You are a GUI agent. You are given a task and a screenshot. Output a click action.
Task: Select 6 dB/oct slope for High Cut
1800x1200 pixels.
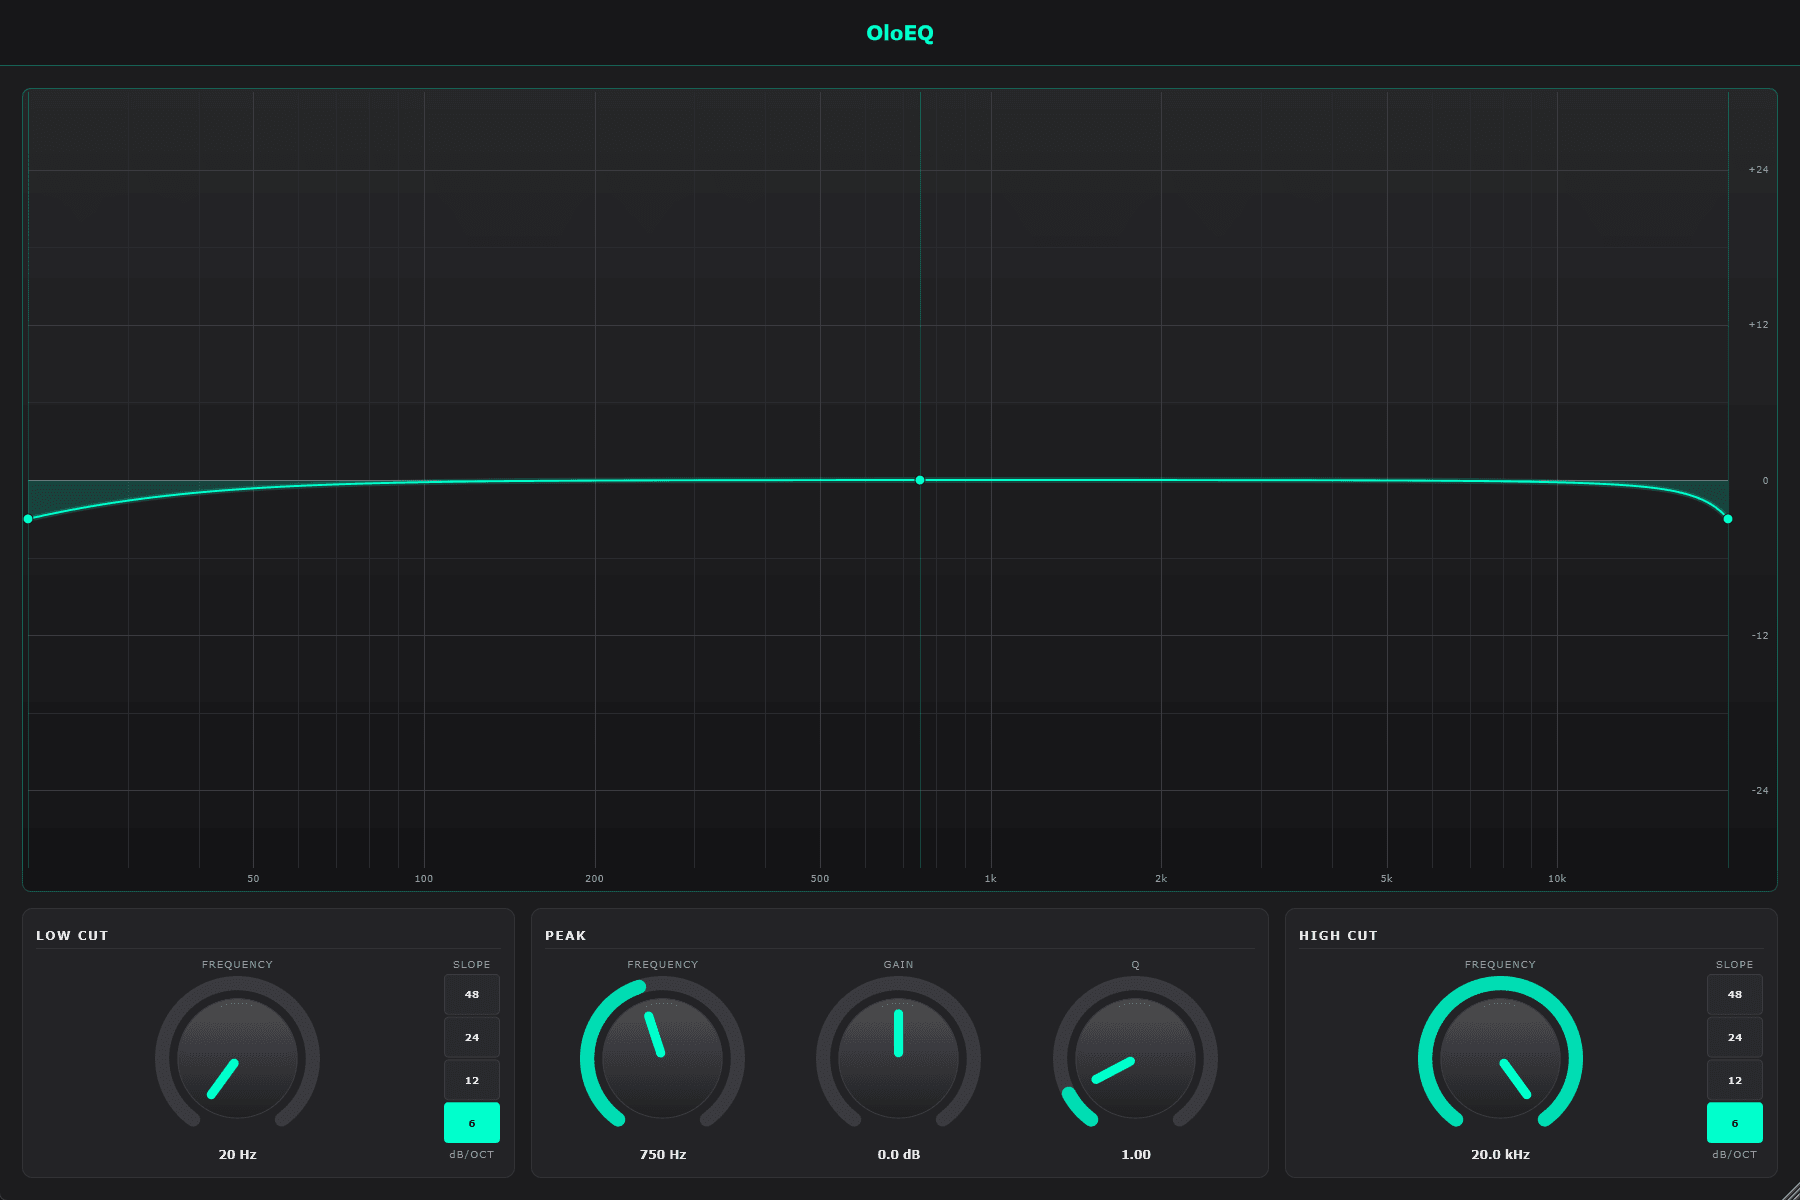pyautogui.click(x=1735, y=1123)
